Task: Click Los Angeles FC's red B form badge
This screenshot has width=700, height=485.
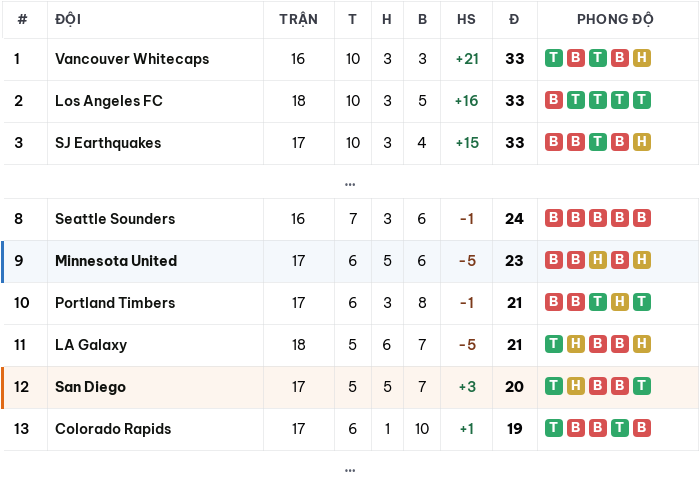Action: tap(554, 100)
